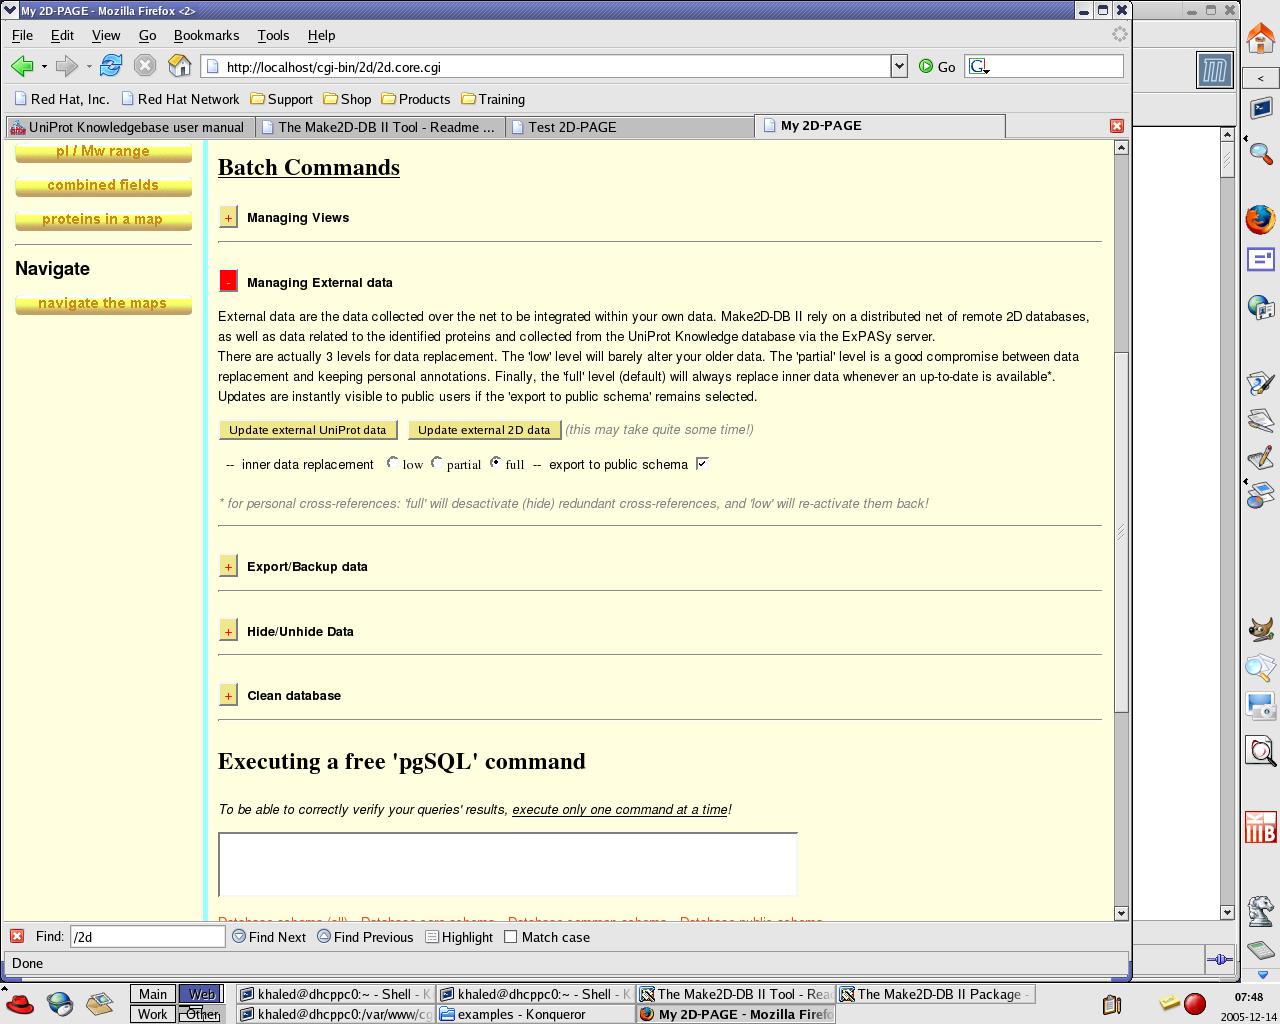
Task: Select 'full' inner data replacement
Action: 495,463
